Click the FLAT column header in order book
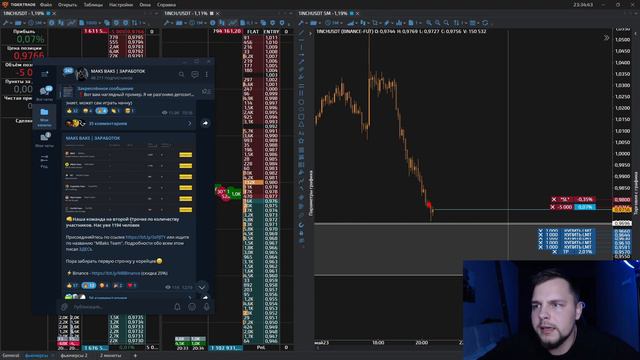640x360 pixels. tap(253, 31)
